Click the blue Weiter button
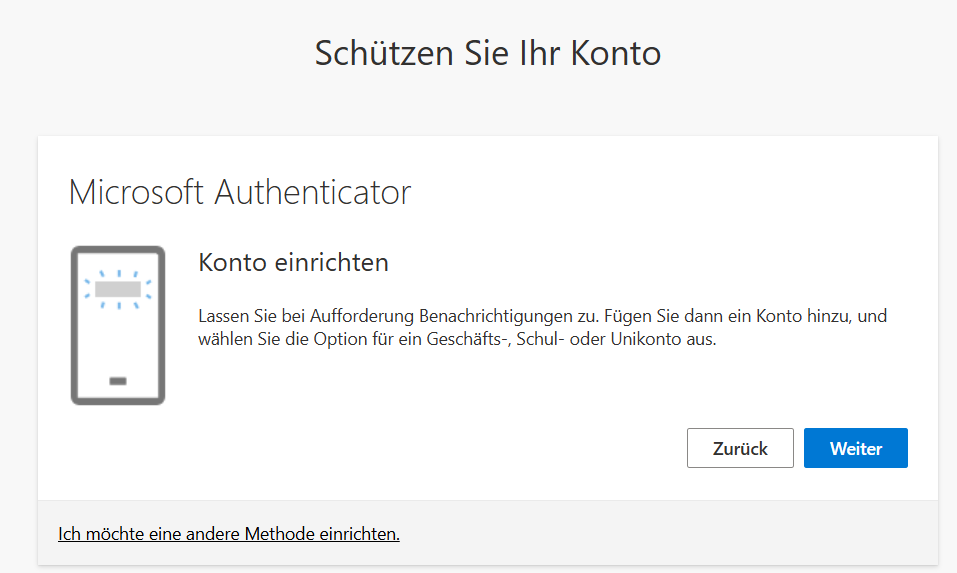Screen dimensions: 957x573 click(855, 448)
